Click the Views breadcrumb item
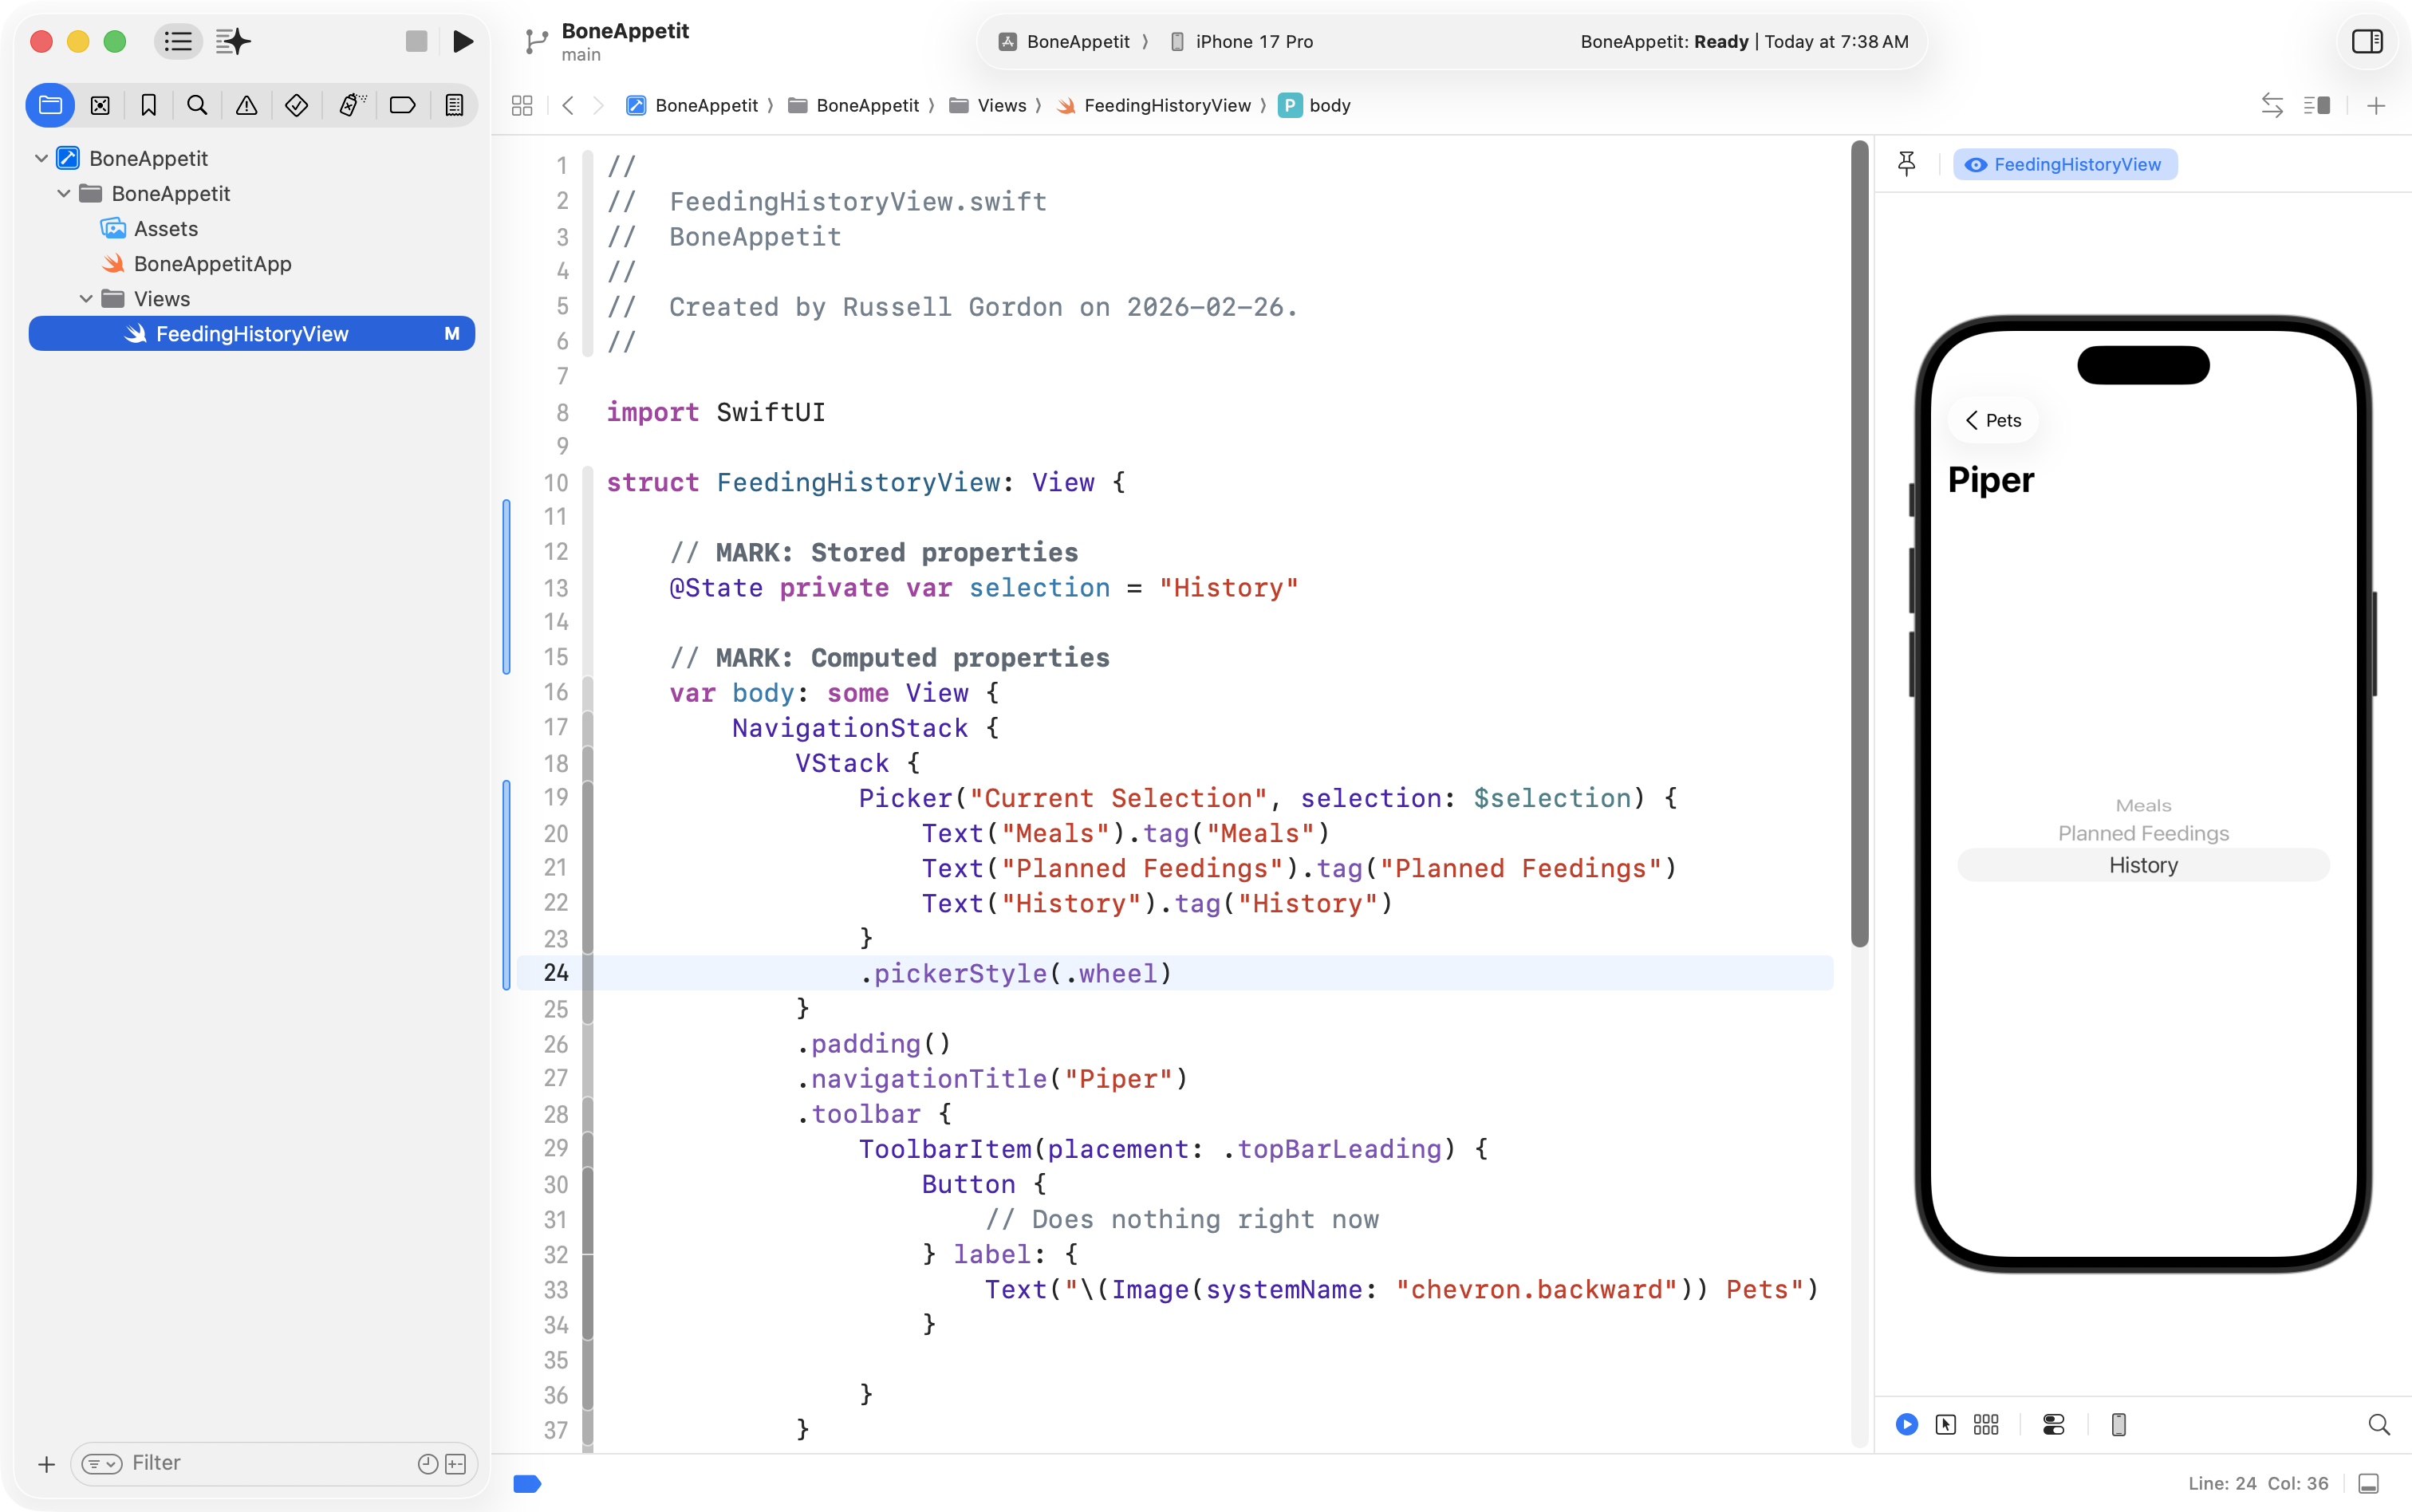 tap(1001, 105)
